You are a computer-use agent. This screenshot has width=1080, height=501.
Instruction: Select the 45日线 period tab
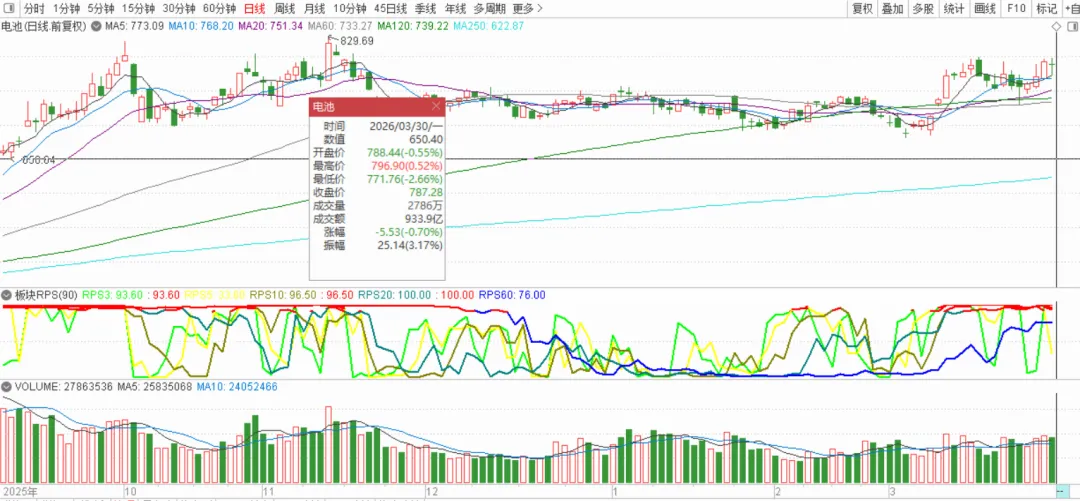[390, 9]
